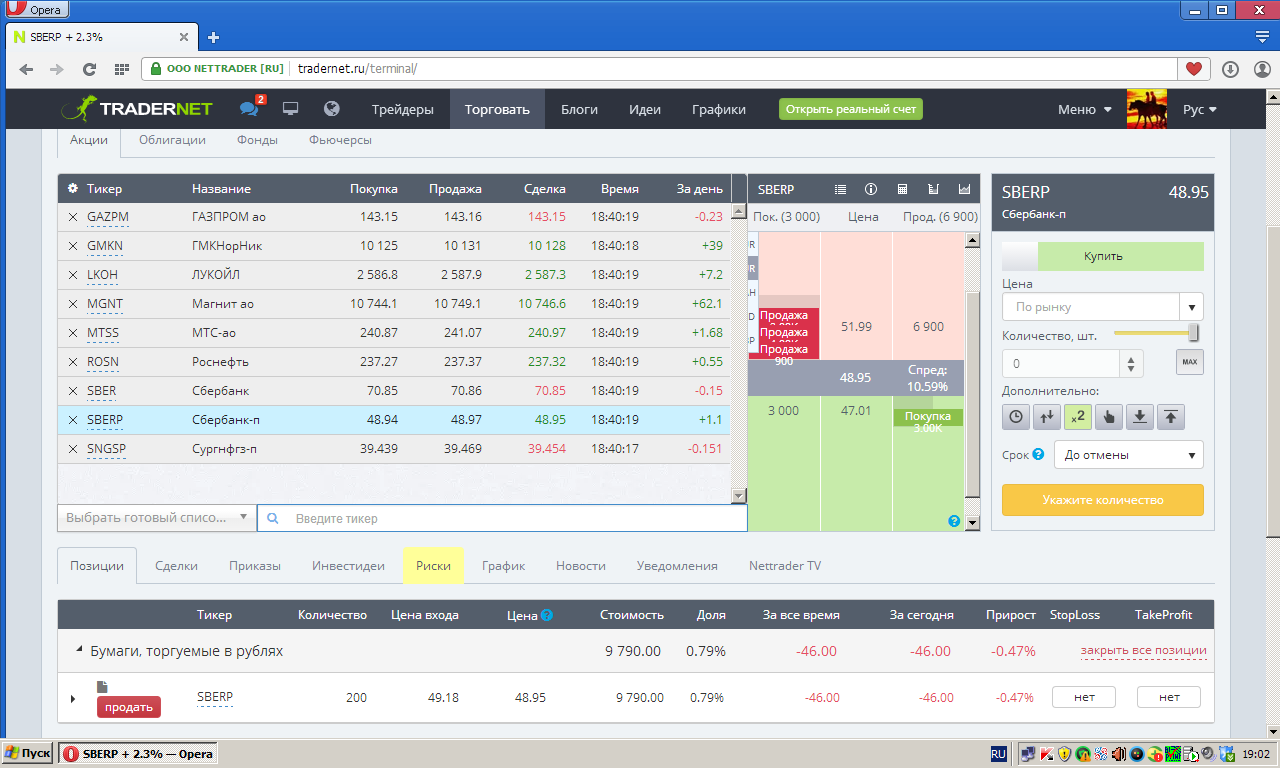Open the Рус language dropdown
The width and height of the screenshot is (1280, 768).
click(x=1199, y=110)
